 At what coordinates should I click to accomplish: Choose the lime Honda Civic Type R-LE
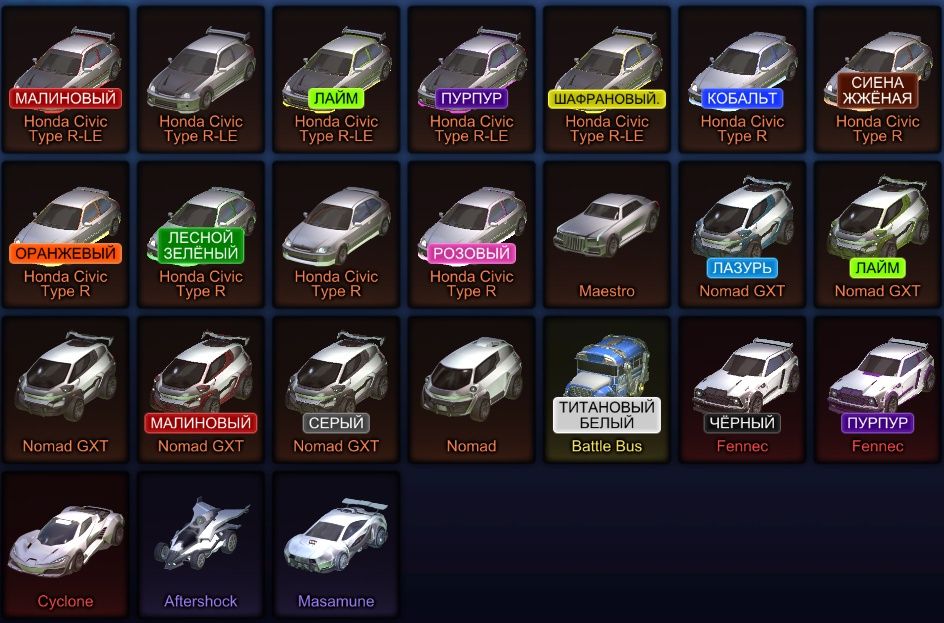[x=336, y=79]
